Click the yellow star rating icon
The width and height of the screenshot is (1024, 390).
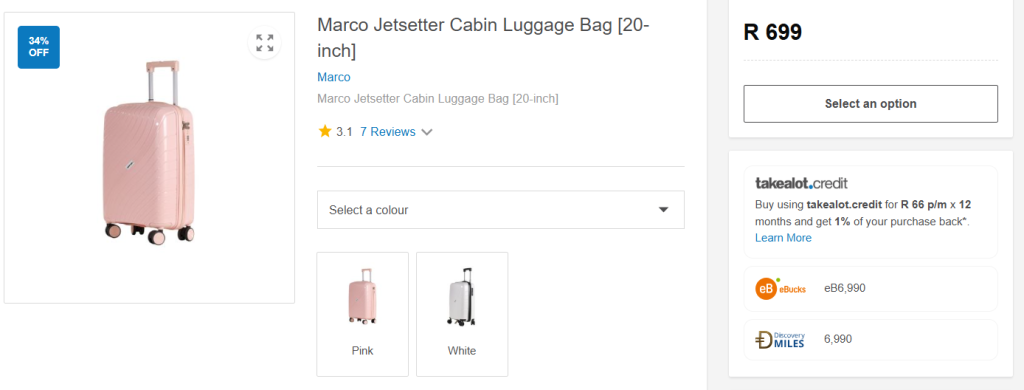(x=325, y=131)
